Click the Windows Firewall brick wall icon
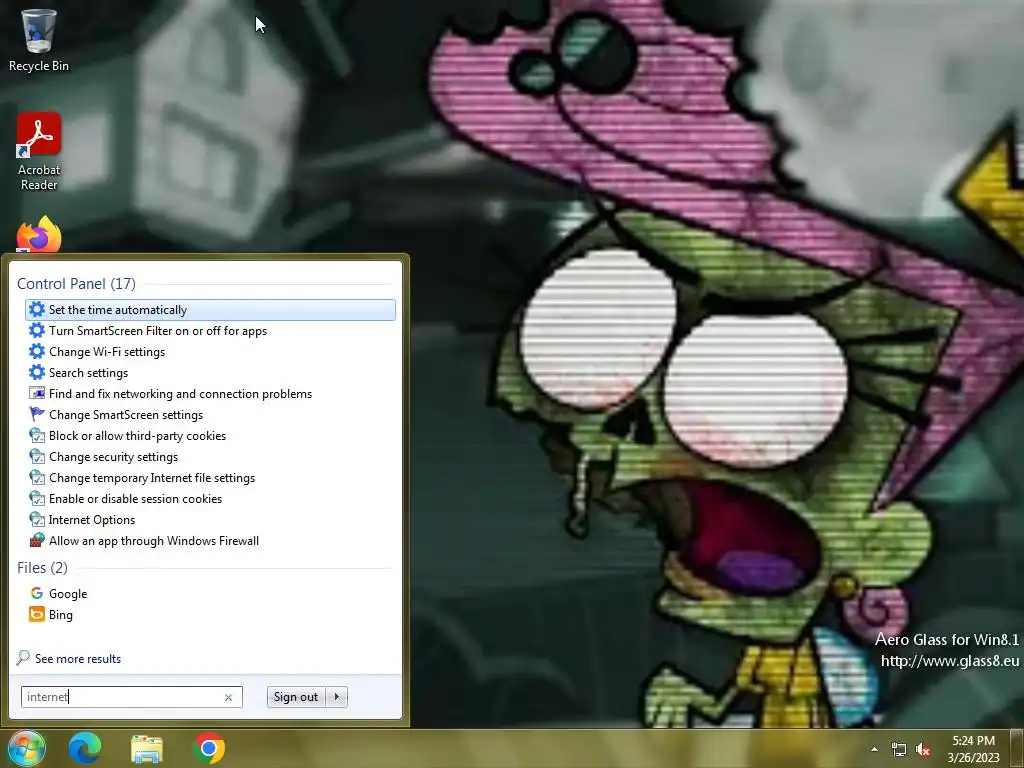The width and height of the screenshot is (1024, 768). click(x=37, y=541)
